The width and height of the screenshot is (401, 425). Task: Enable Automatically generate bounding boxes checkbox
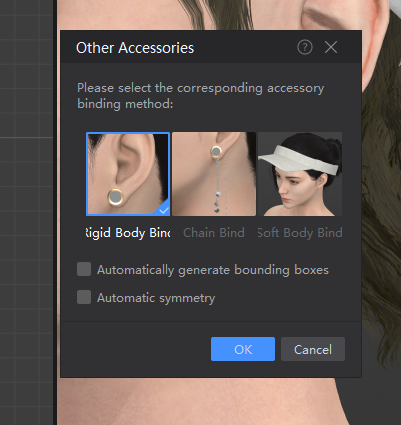click(84, 269)
